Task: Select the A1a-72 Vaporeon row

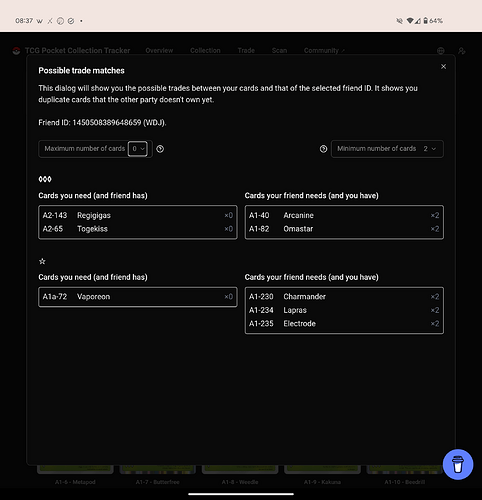Action: pos(138,297)
